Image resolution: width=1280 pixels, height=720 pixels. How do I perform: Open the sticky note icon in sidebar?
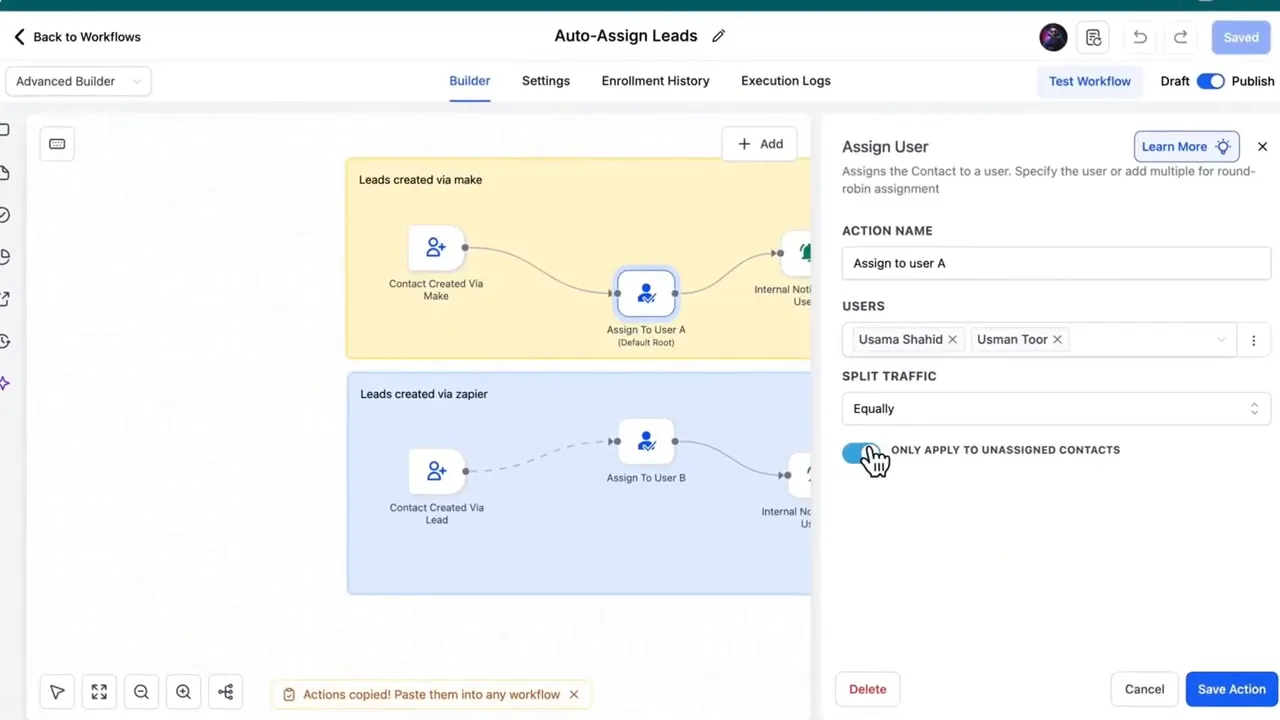tap(5, 173)
